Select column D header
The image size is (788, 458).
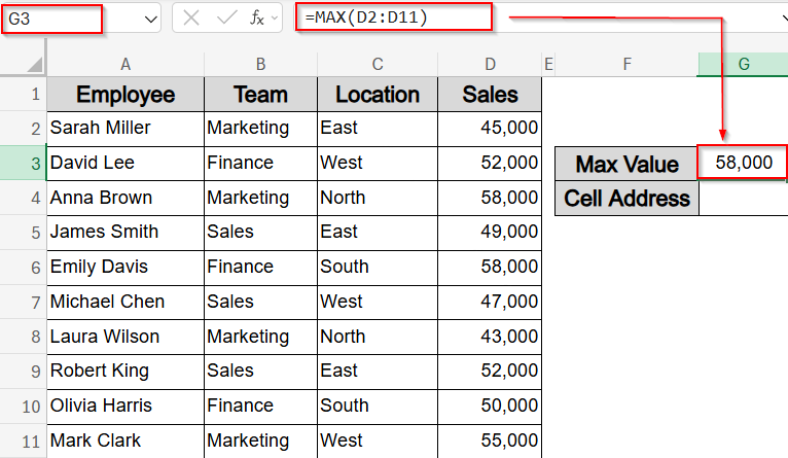click(490, 64)
